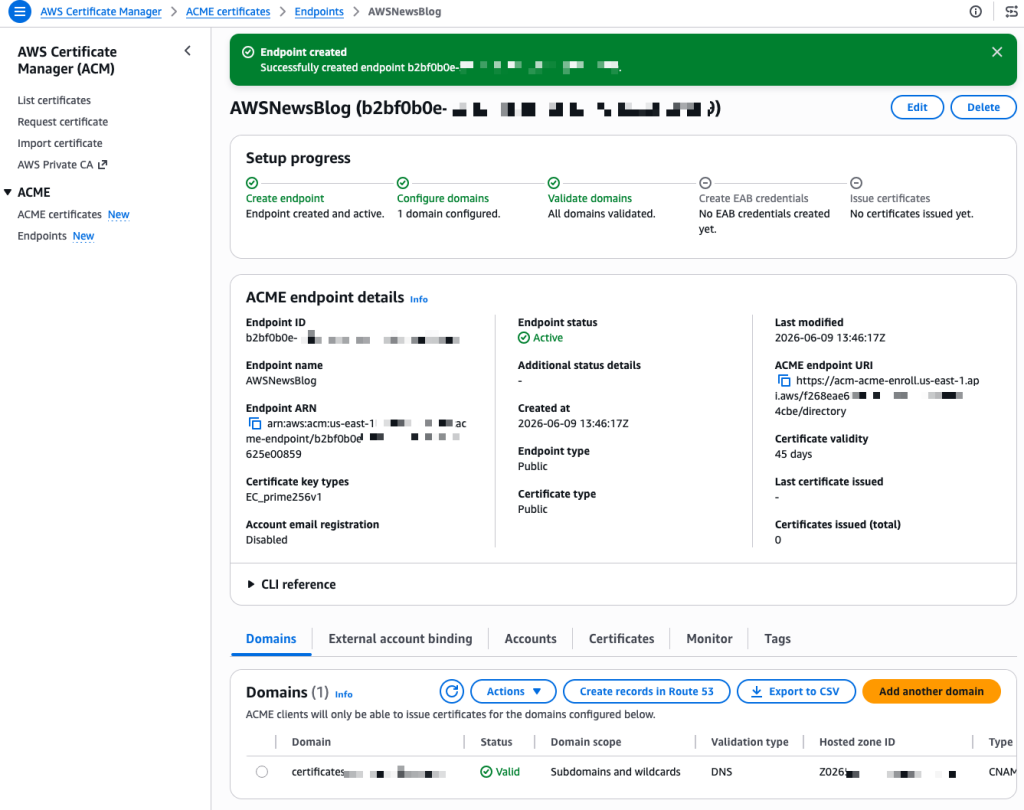Viewport: 1024px width, 810px height.
Task: Click Info link next to ACME endpoint details
Action: 419,299
